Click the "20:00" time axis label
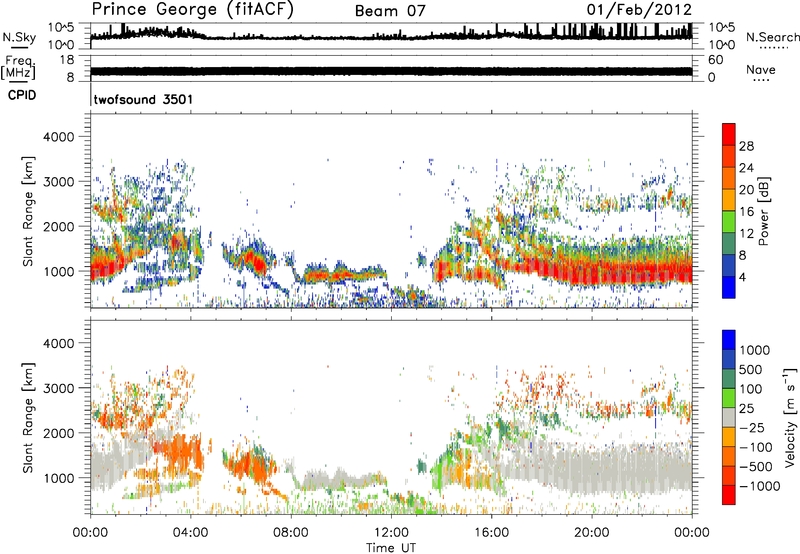 (592, 533)
